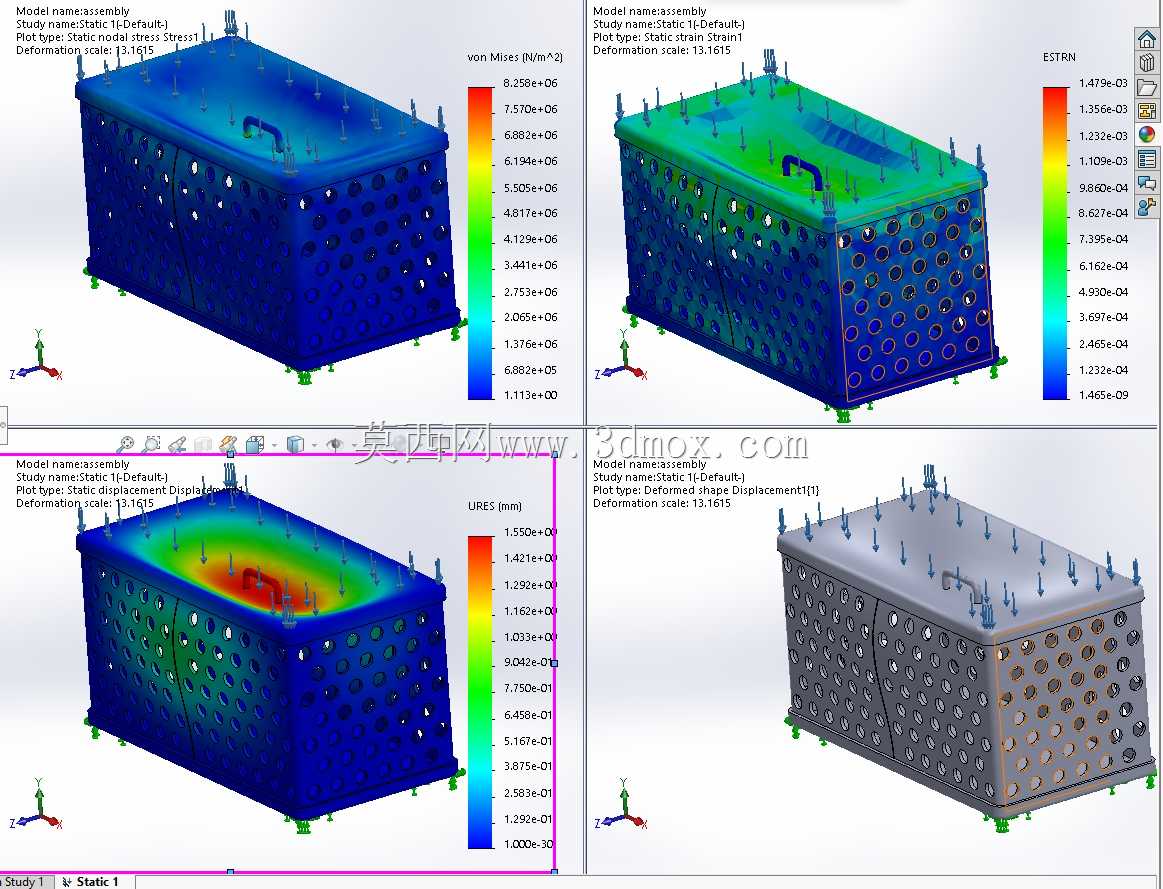
Task: Click the Hide/Show Items eye icon
Action: pos(335,444)
